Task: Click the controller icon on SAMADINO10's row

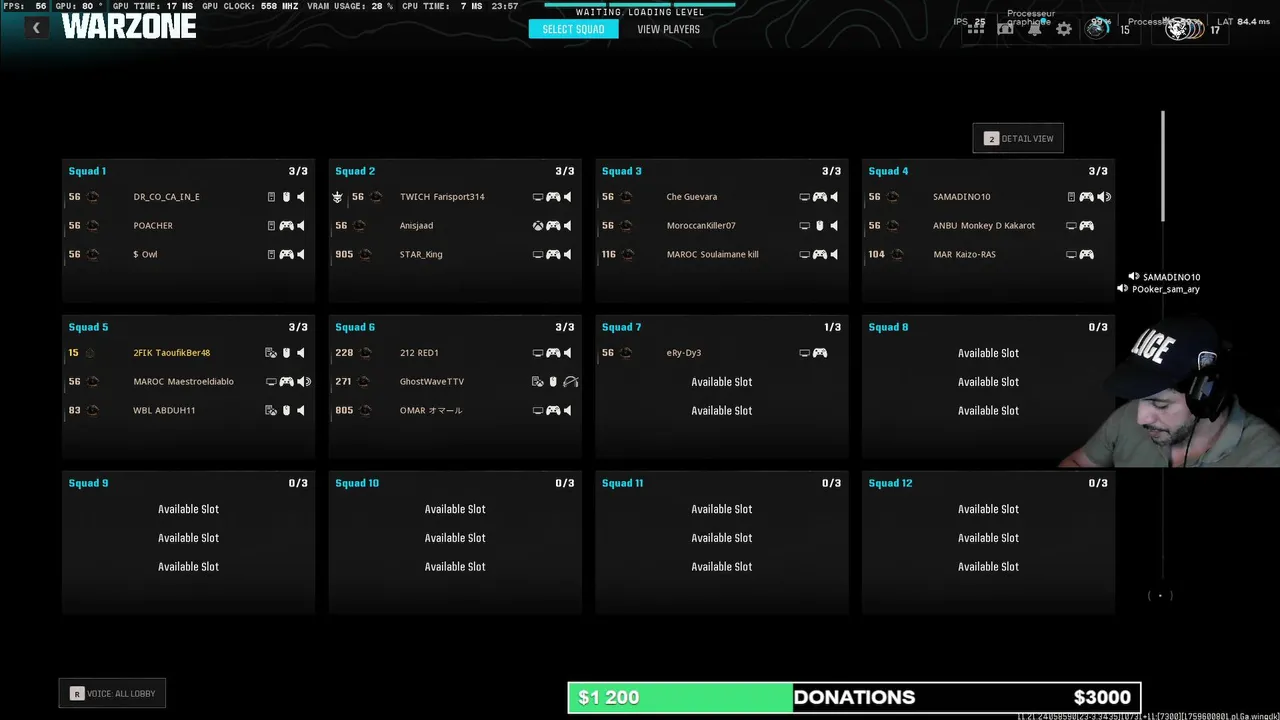Action: pyautogui.click(x=1086, y=197)
